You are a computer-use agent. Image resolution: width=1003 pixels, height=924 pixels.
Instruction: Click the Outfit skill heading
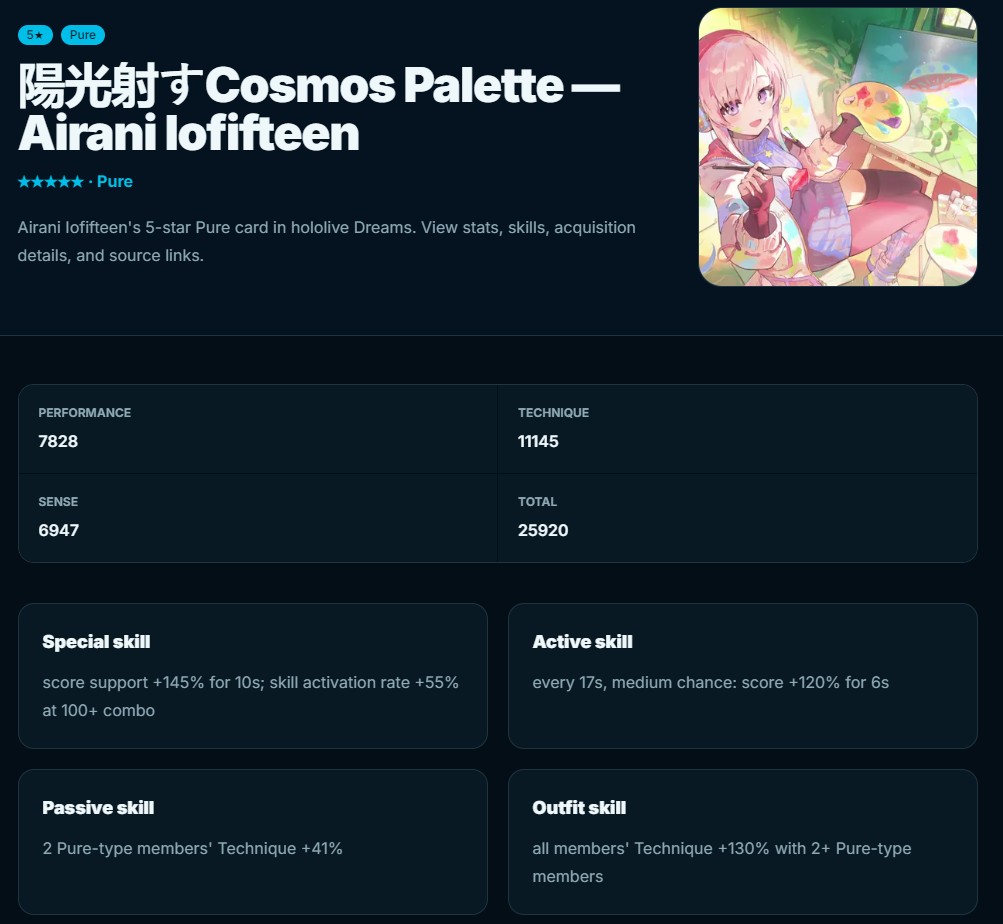click(x=579, y=808)
